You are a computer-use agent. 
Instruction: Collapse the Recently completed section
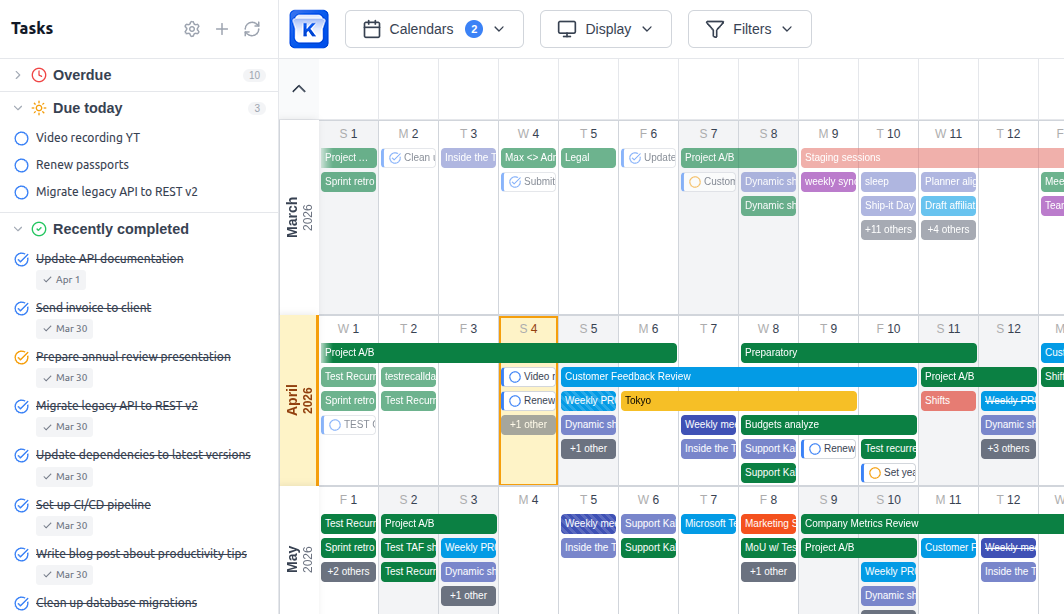(x=18, y=229)
